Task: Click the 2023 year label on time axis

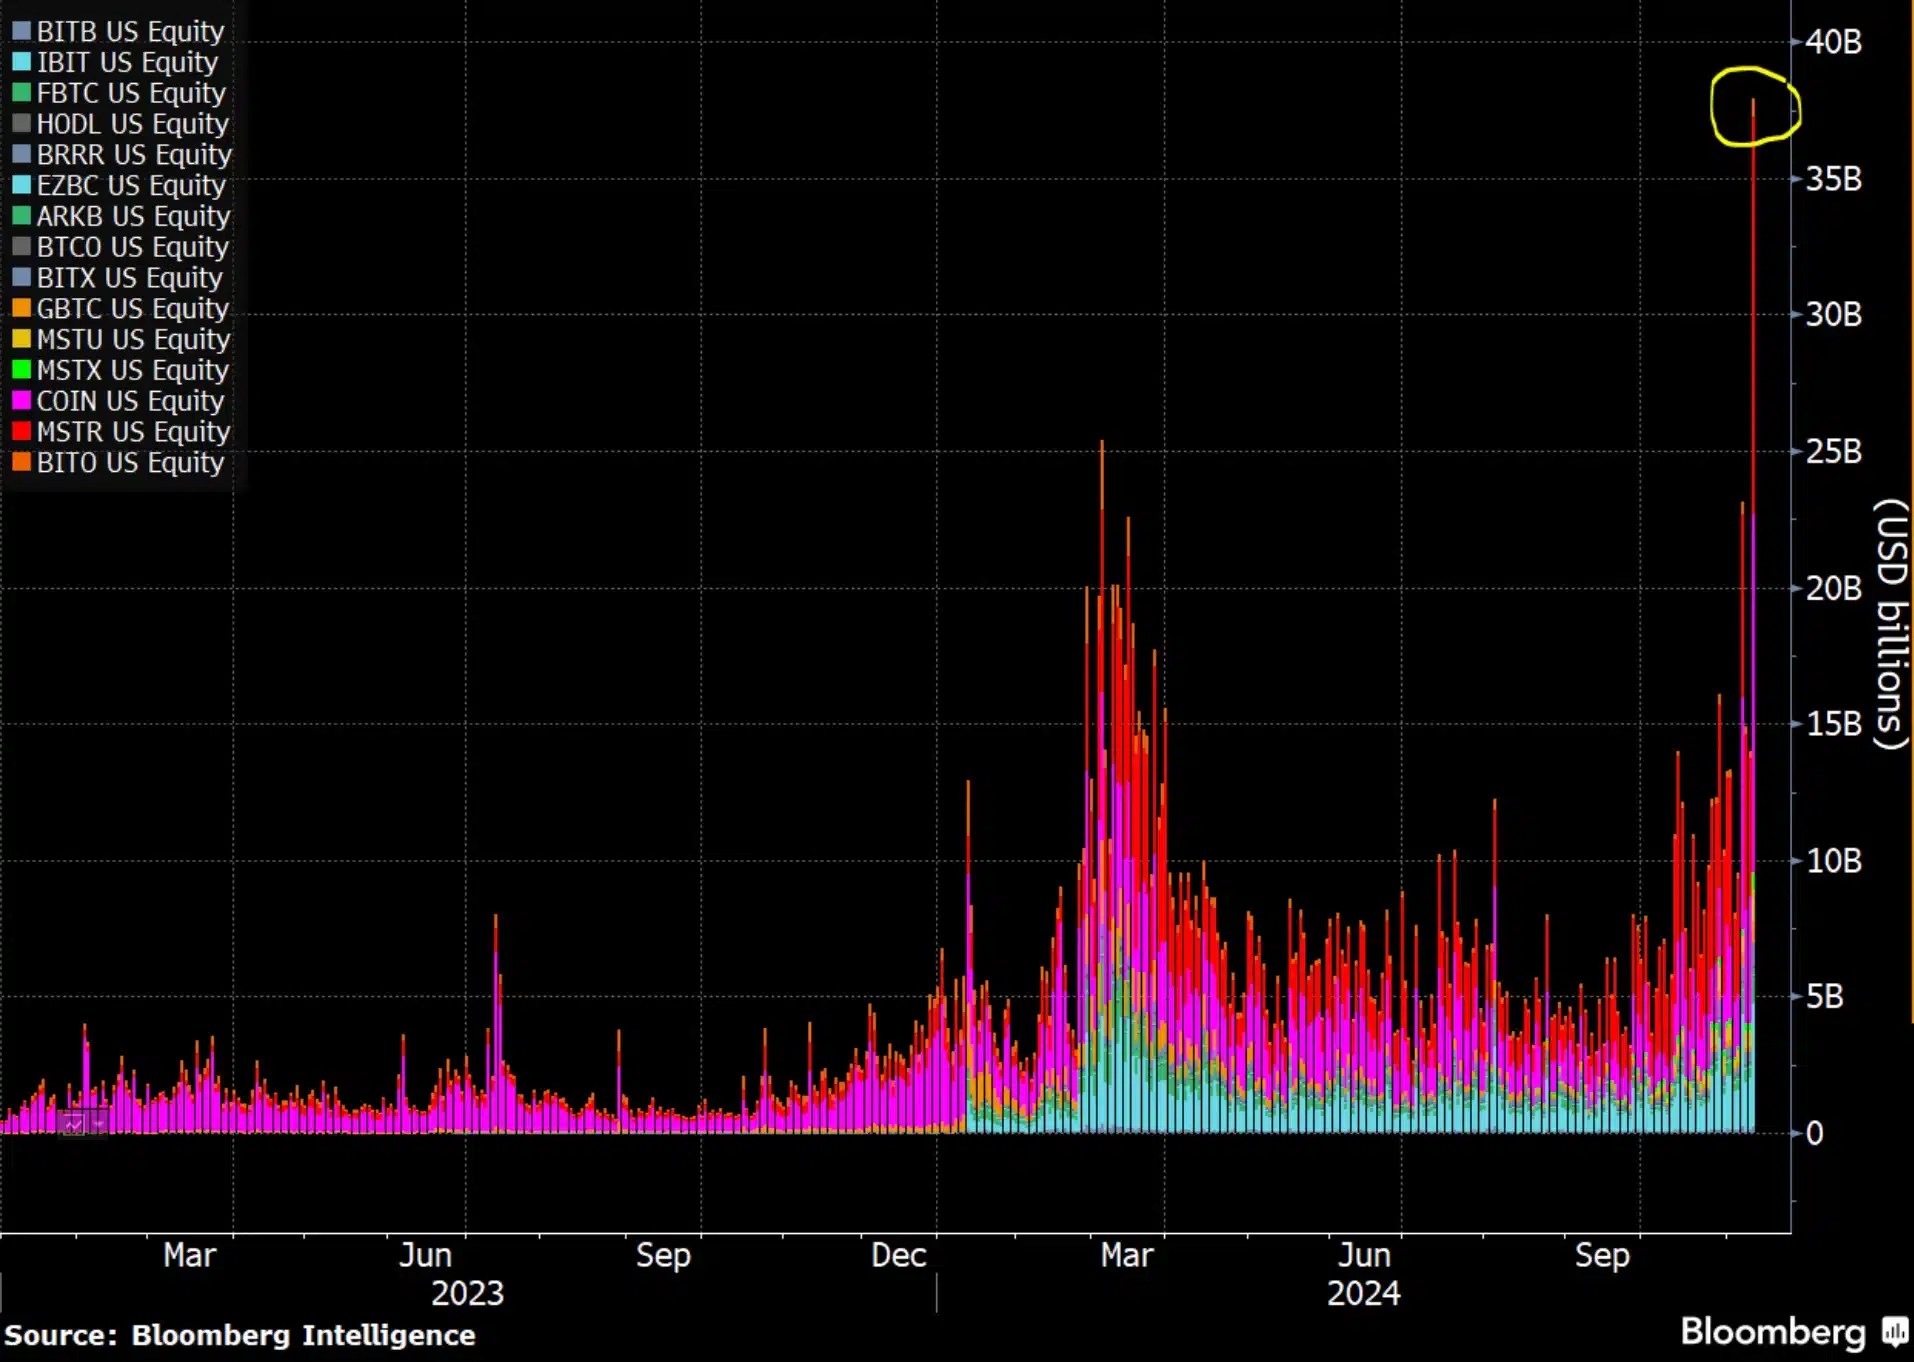Action: tap(467, 1293)
